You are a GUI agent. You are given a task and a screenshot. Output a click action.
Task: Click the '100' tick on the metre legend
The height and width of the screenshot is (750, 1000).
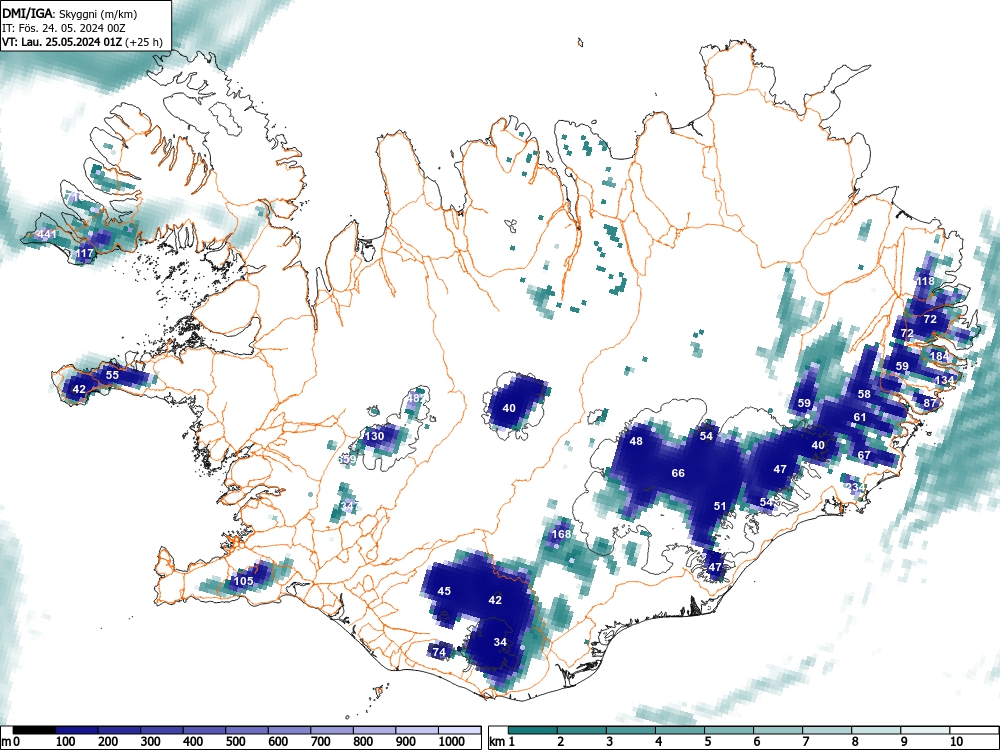(66, 742)
